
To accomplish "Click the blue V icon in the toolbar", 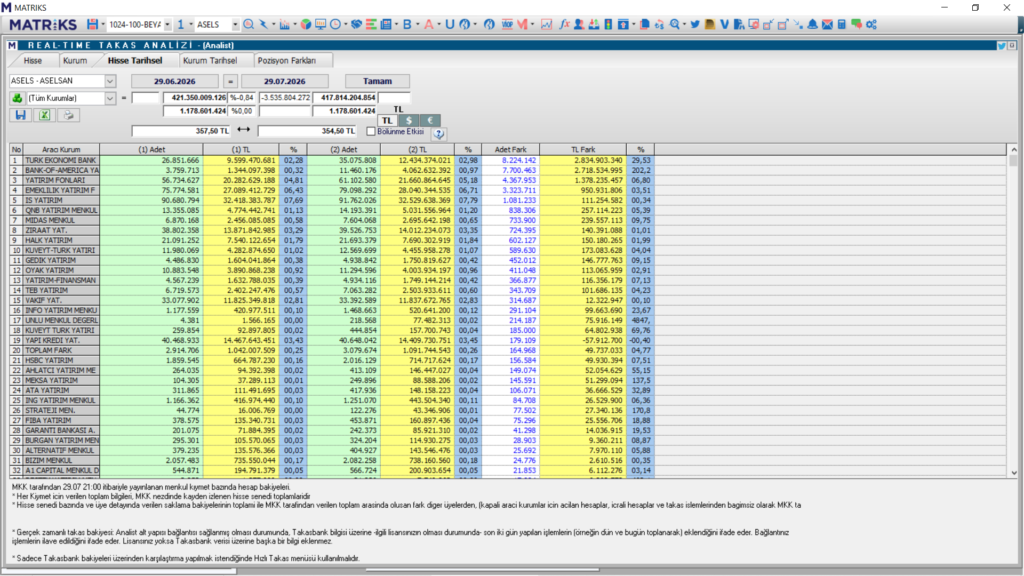I will [724, 24].
